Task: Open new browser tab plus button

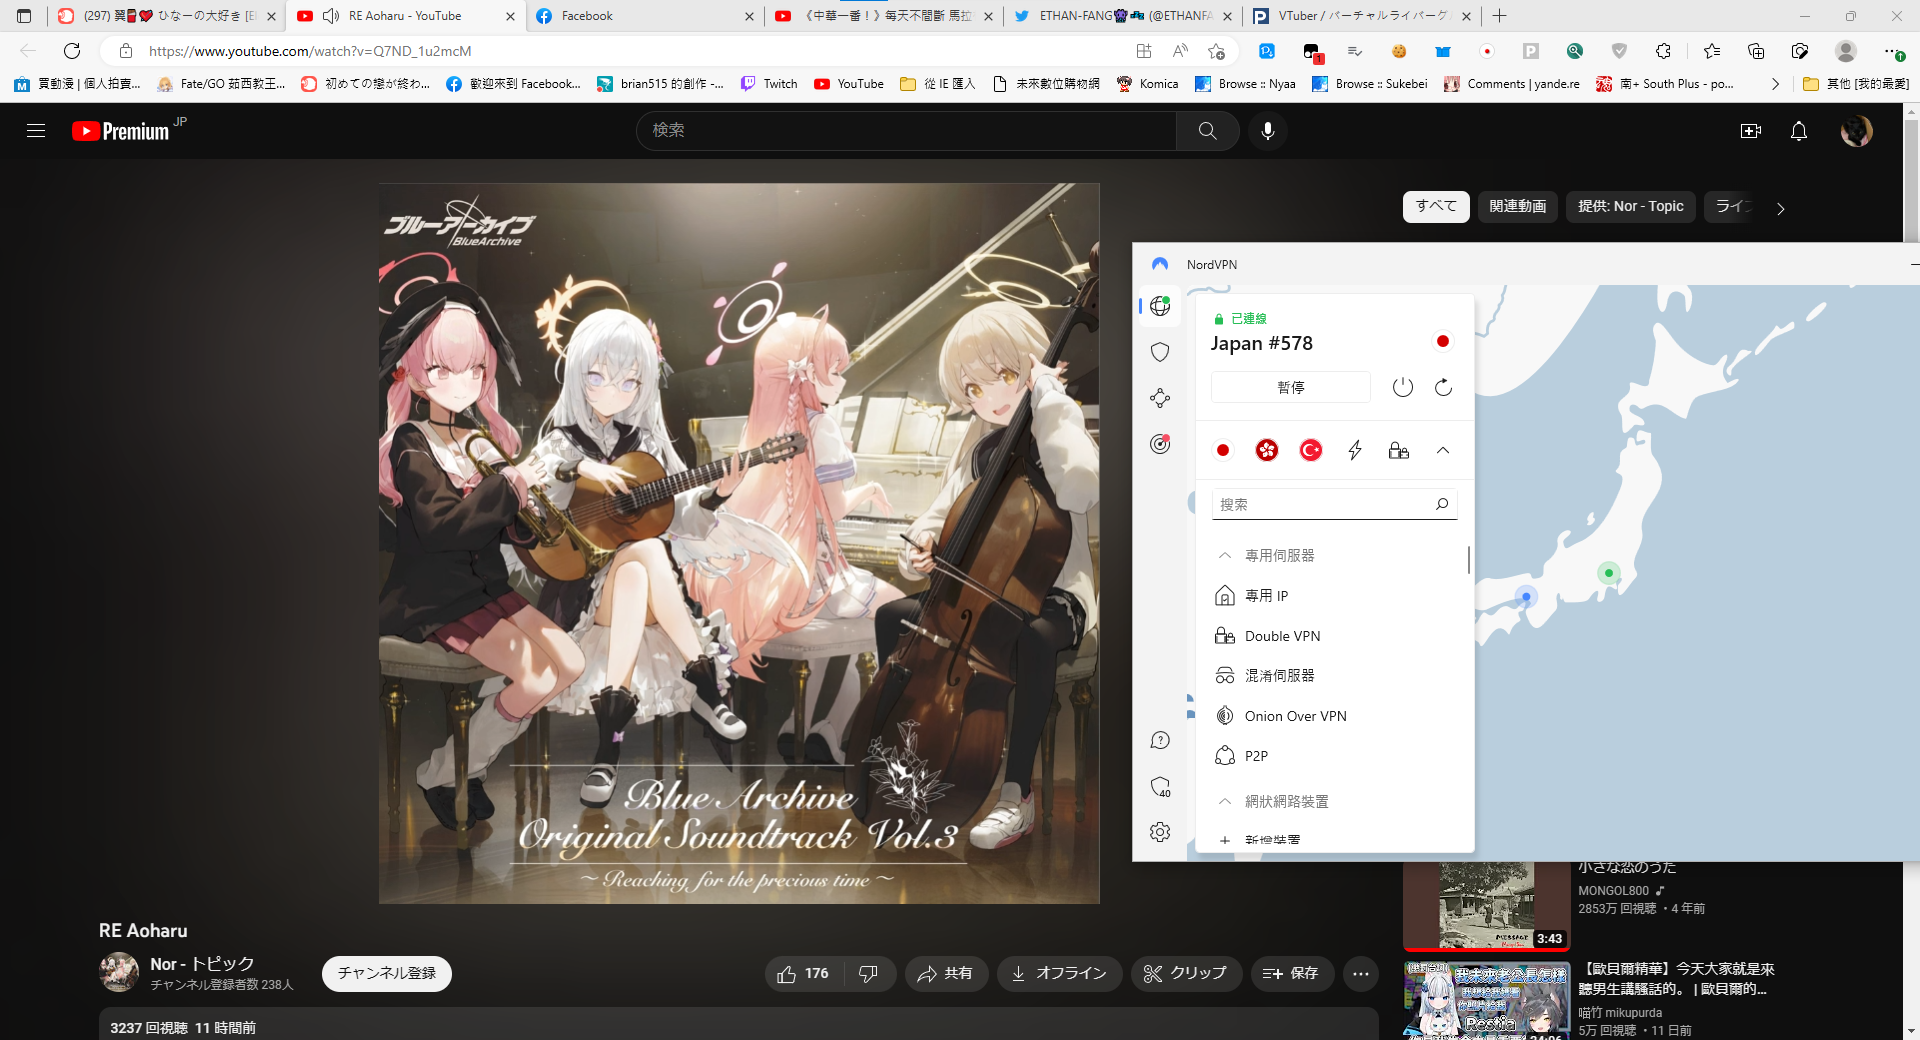Action: point(1499,16)
